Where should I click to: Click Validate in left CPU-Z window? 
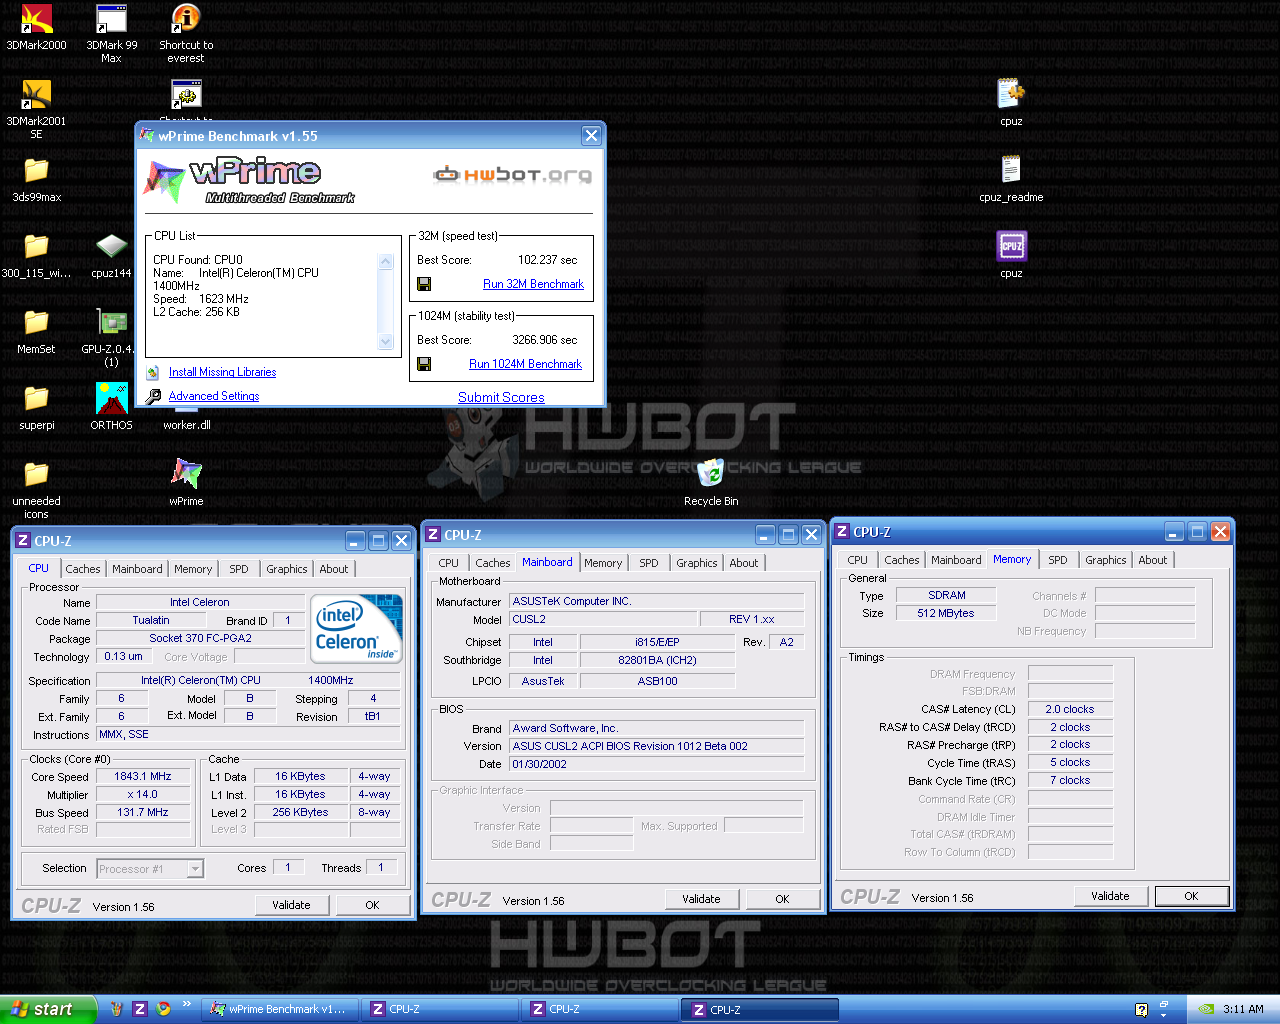(x=291, y=905)
